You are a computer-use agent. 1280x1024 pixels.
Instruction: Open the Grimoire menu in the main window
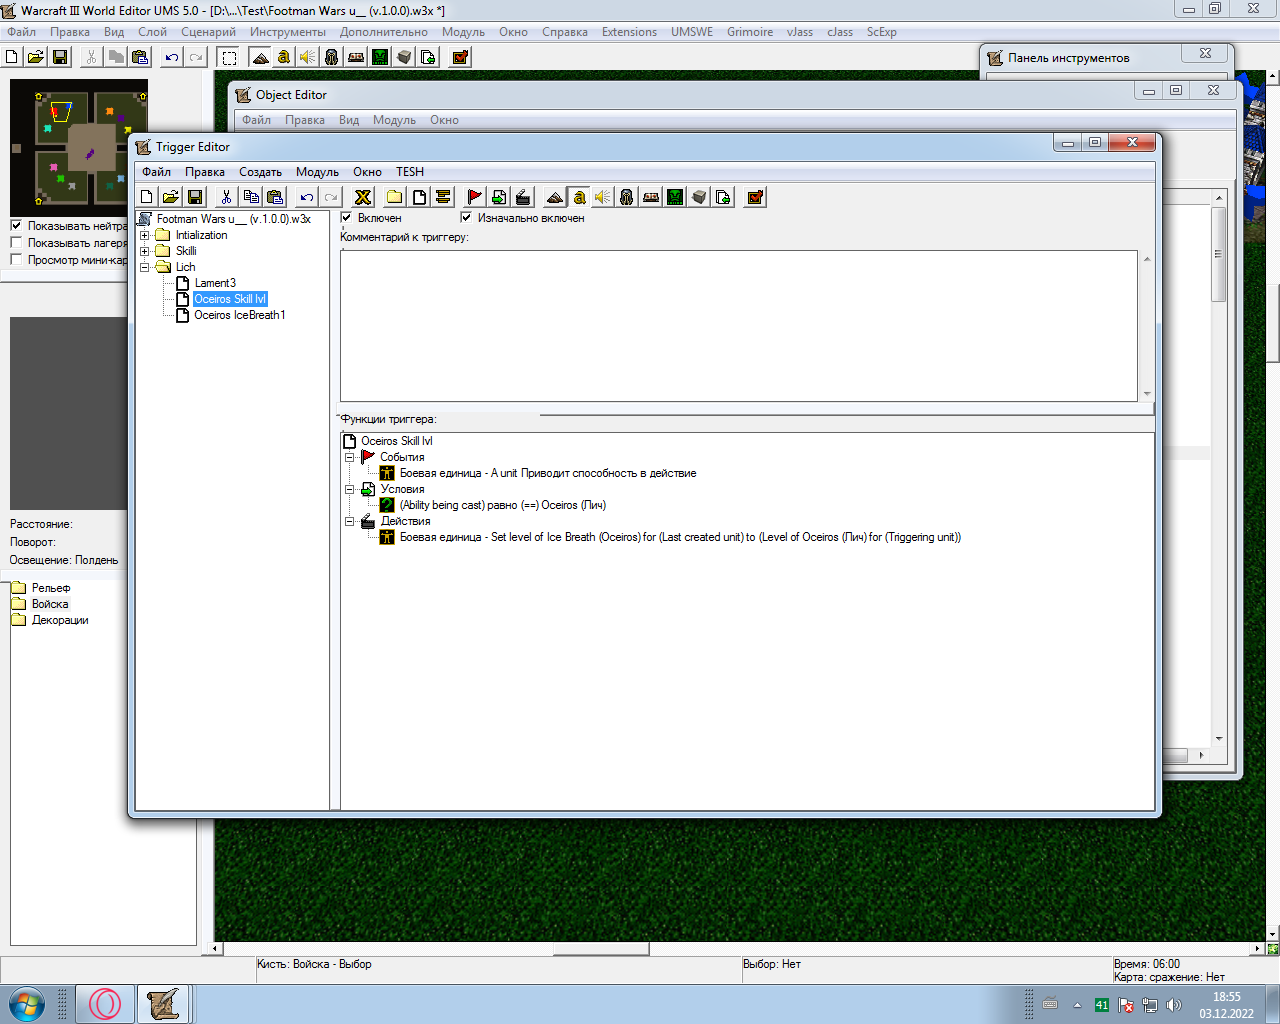(750, 32)
